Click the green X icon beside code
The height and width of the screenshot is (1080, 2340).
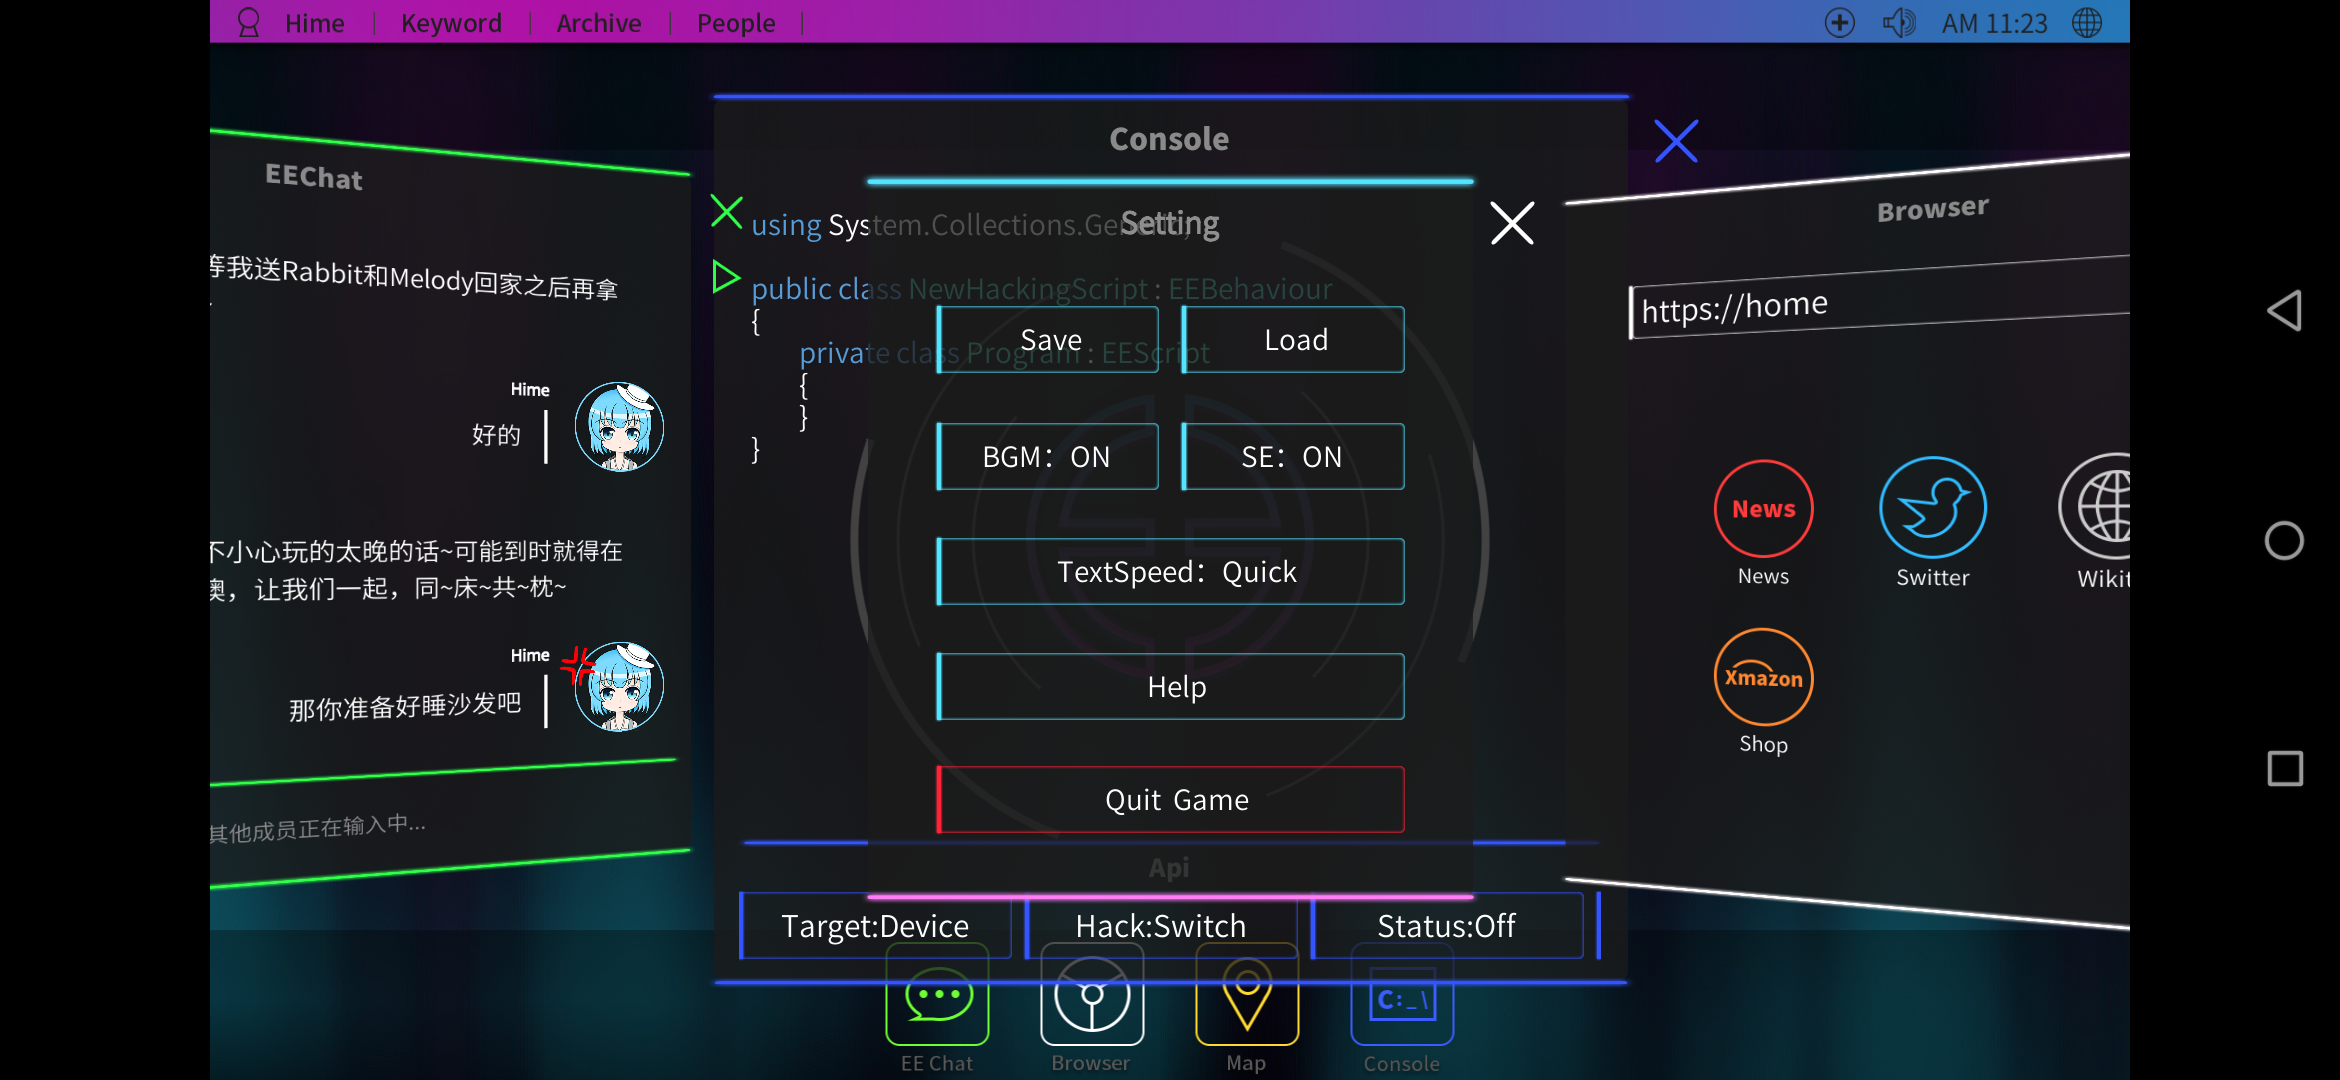pyautogui.click(x=726, y=212)
